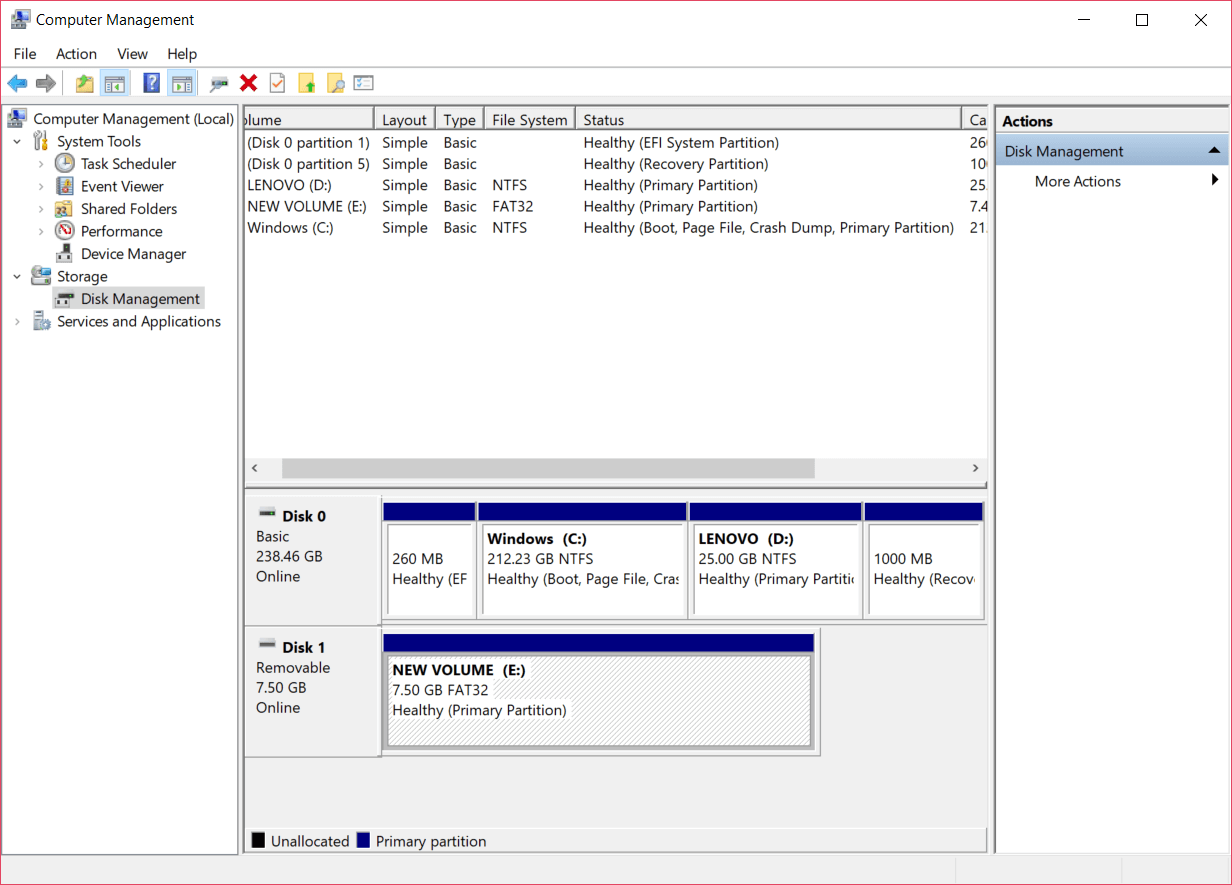The width and height of the screenshot is (1232, 885).
Task: Click the Storage icon in tree
Action: point(41,276)
